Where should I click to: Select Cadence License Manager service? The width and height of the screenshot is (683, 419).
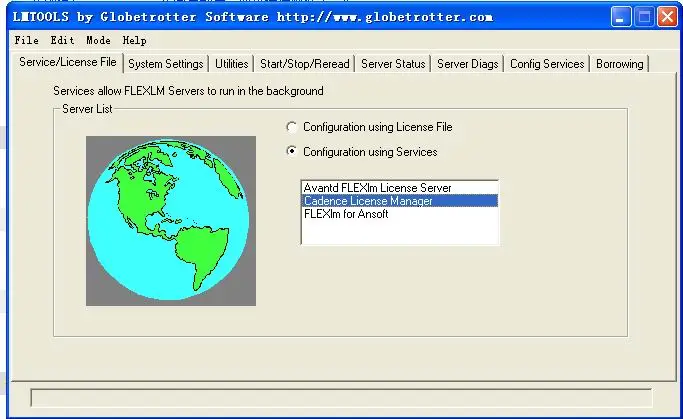399,201
